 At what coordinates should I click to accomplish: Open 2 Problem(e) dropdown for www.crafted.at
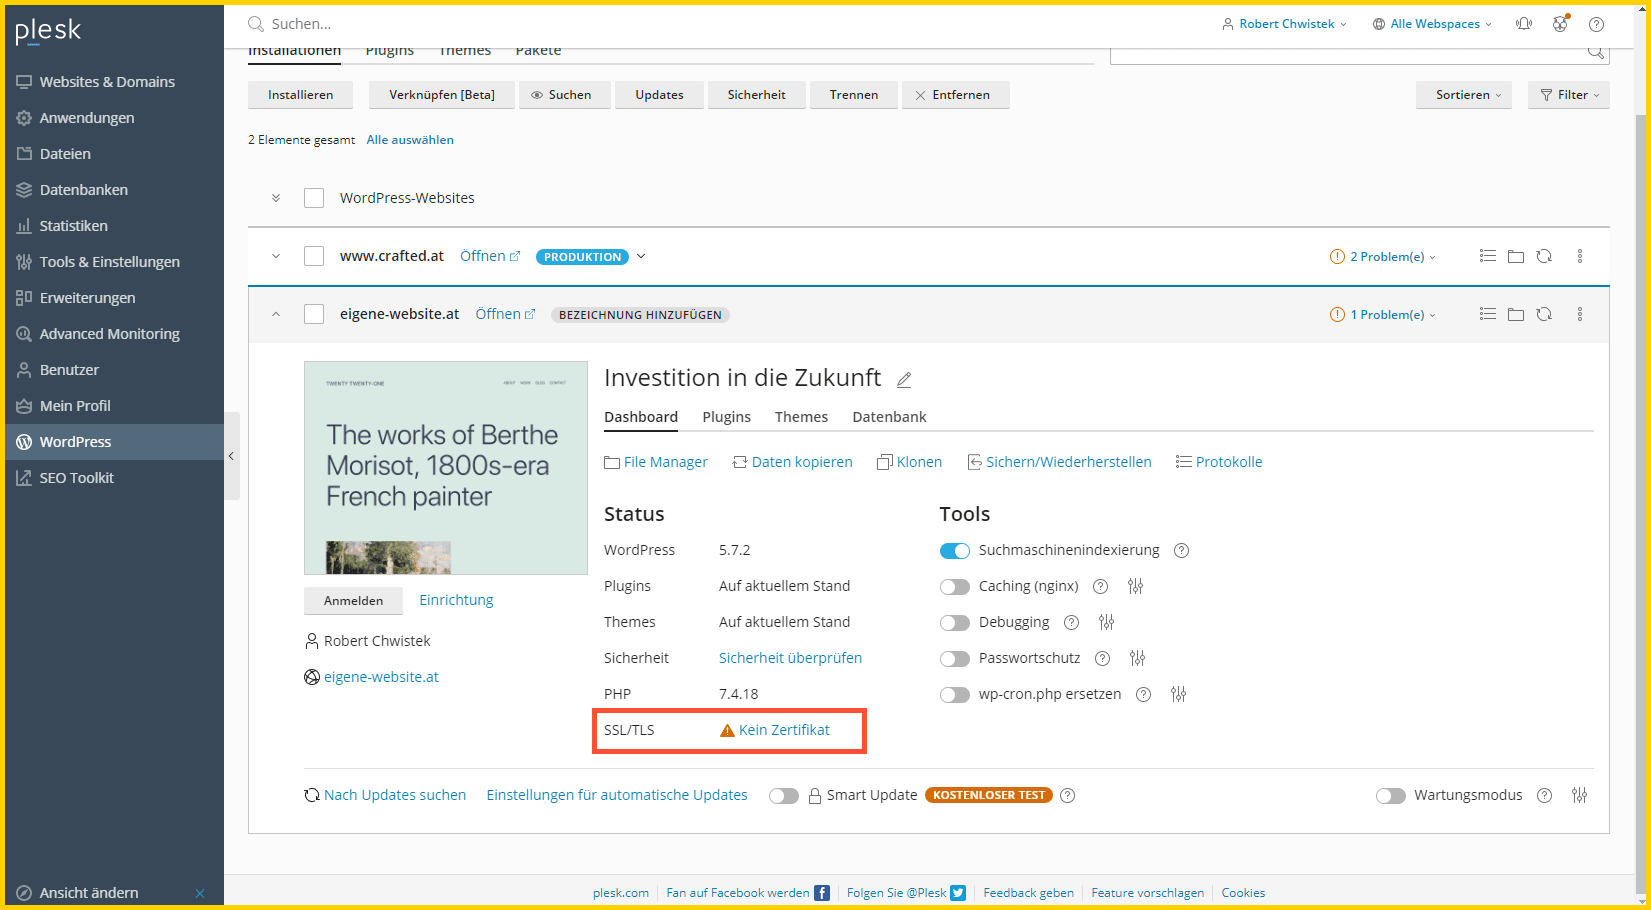1383,257
